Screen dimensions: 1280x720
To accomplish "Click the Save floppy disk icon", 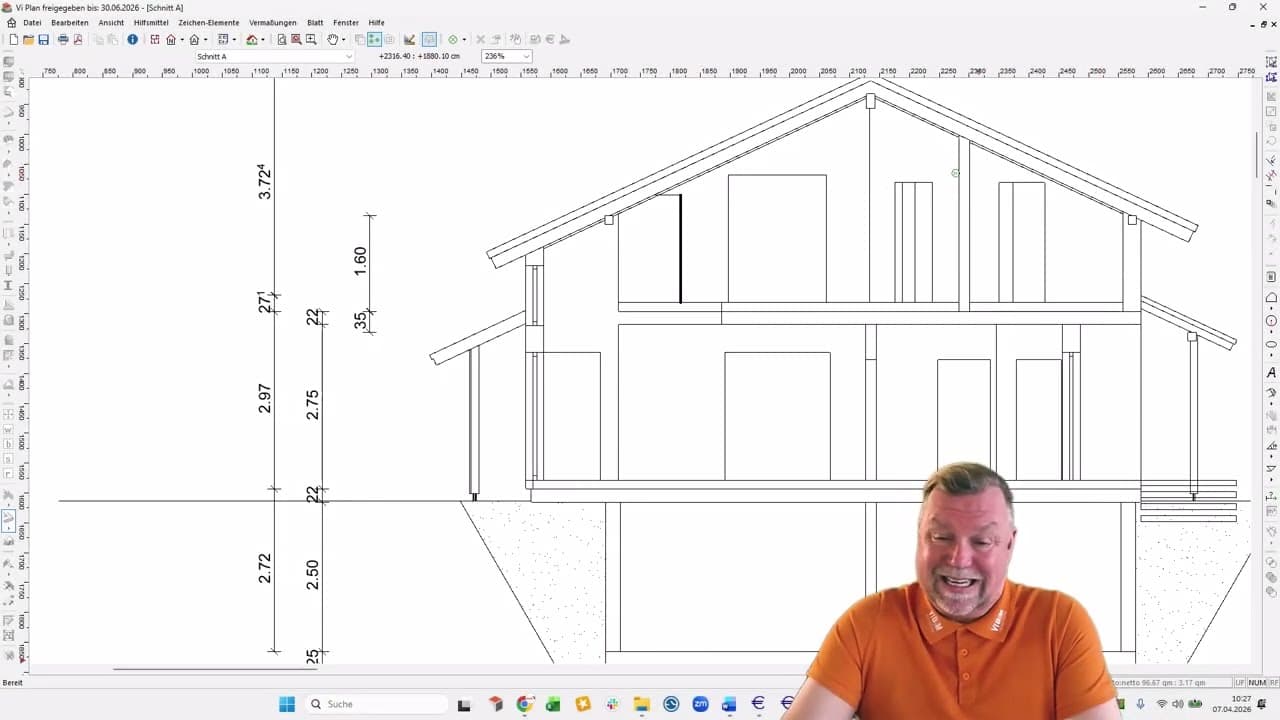I will [43, 40].
